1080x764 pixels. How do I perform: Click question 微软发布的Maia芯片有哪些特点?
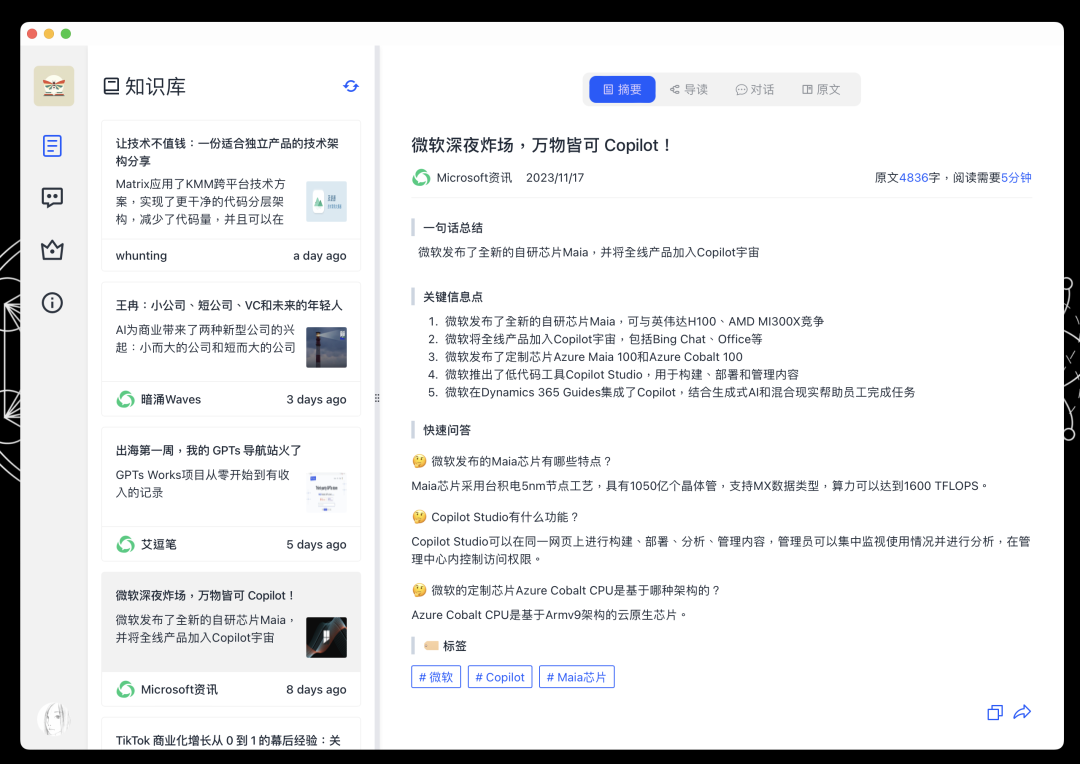(521, 462)
